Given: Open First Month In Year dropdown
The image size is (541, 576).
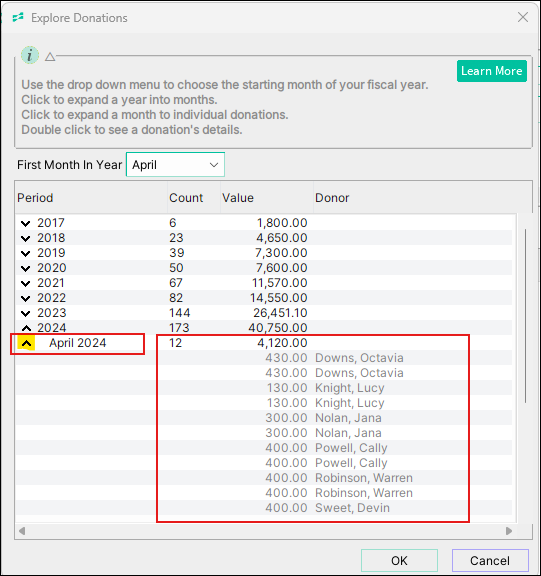Looking at the screenshot, I should tap(175, 165).
